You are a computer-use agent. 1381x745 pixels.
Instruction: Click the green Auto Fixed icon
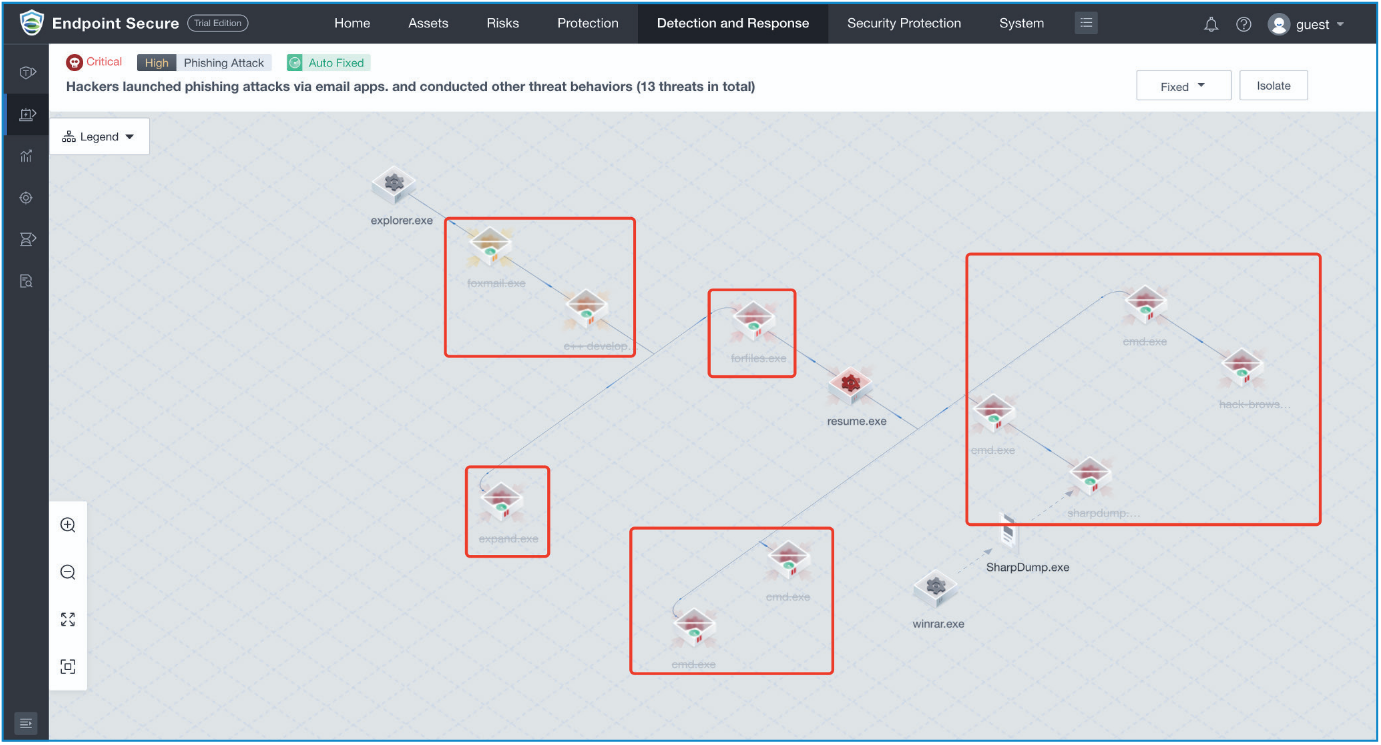tap(295, 62)
